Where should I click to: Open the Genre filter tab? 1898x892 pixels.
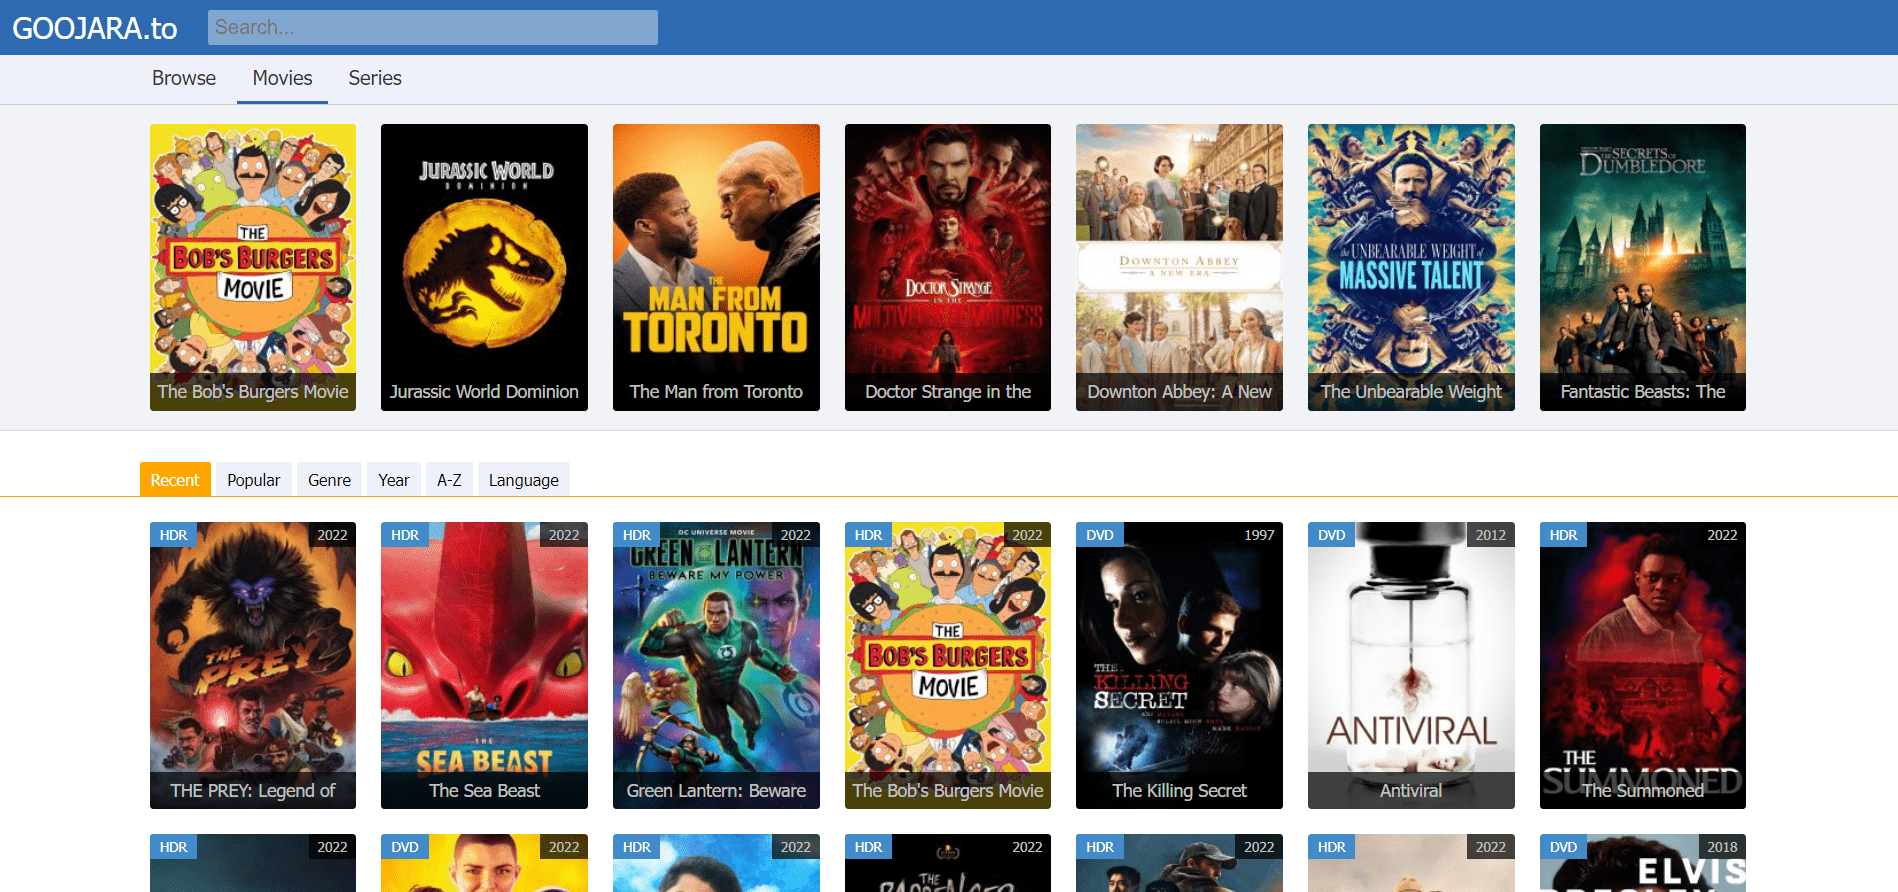(x=329, y=480)
